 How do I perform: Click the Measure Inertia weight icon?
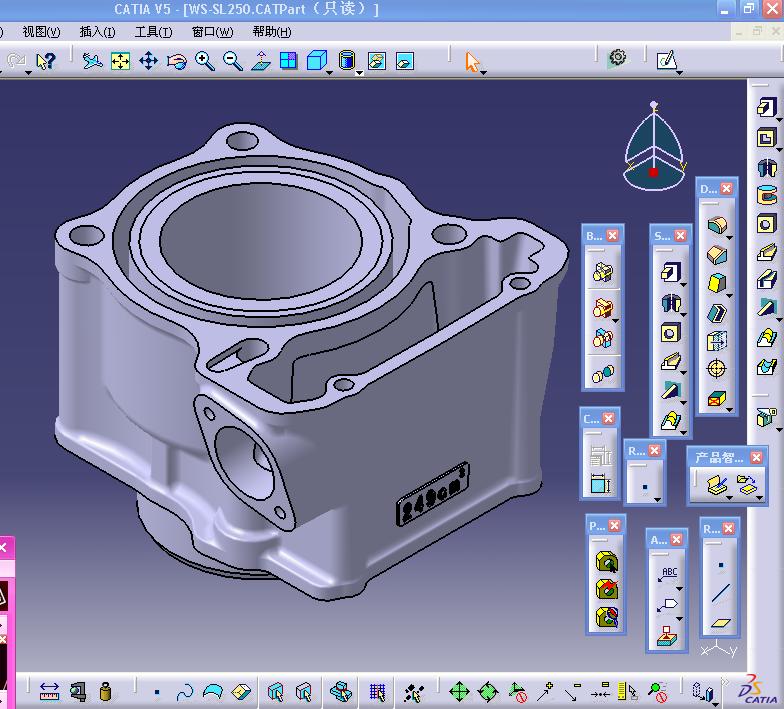tap(105, 692)
